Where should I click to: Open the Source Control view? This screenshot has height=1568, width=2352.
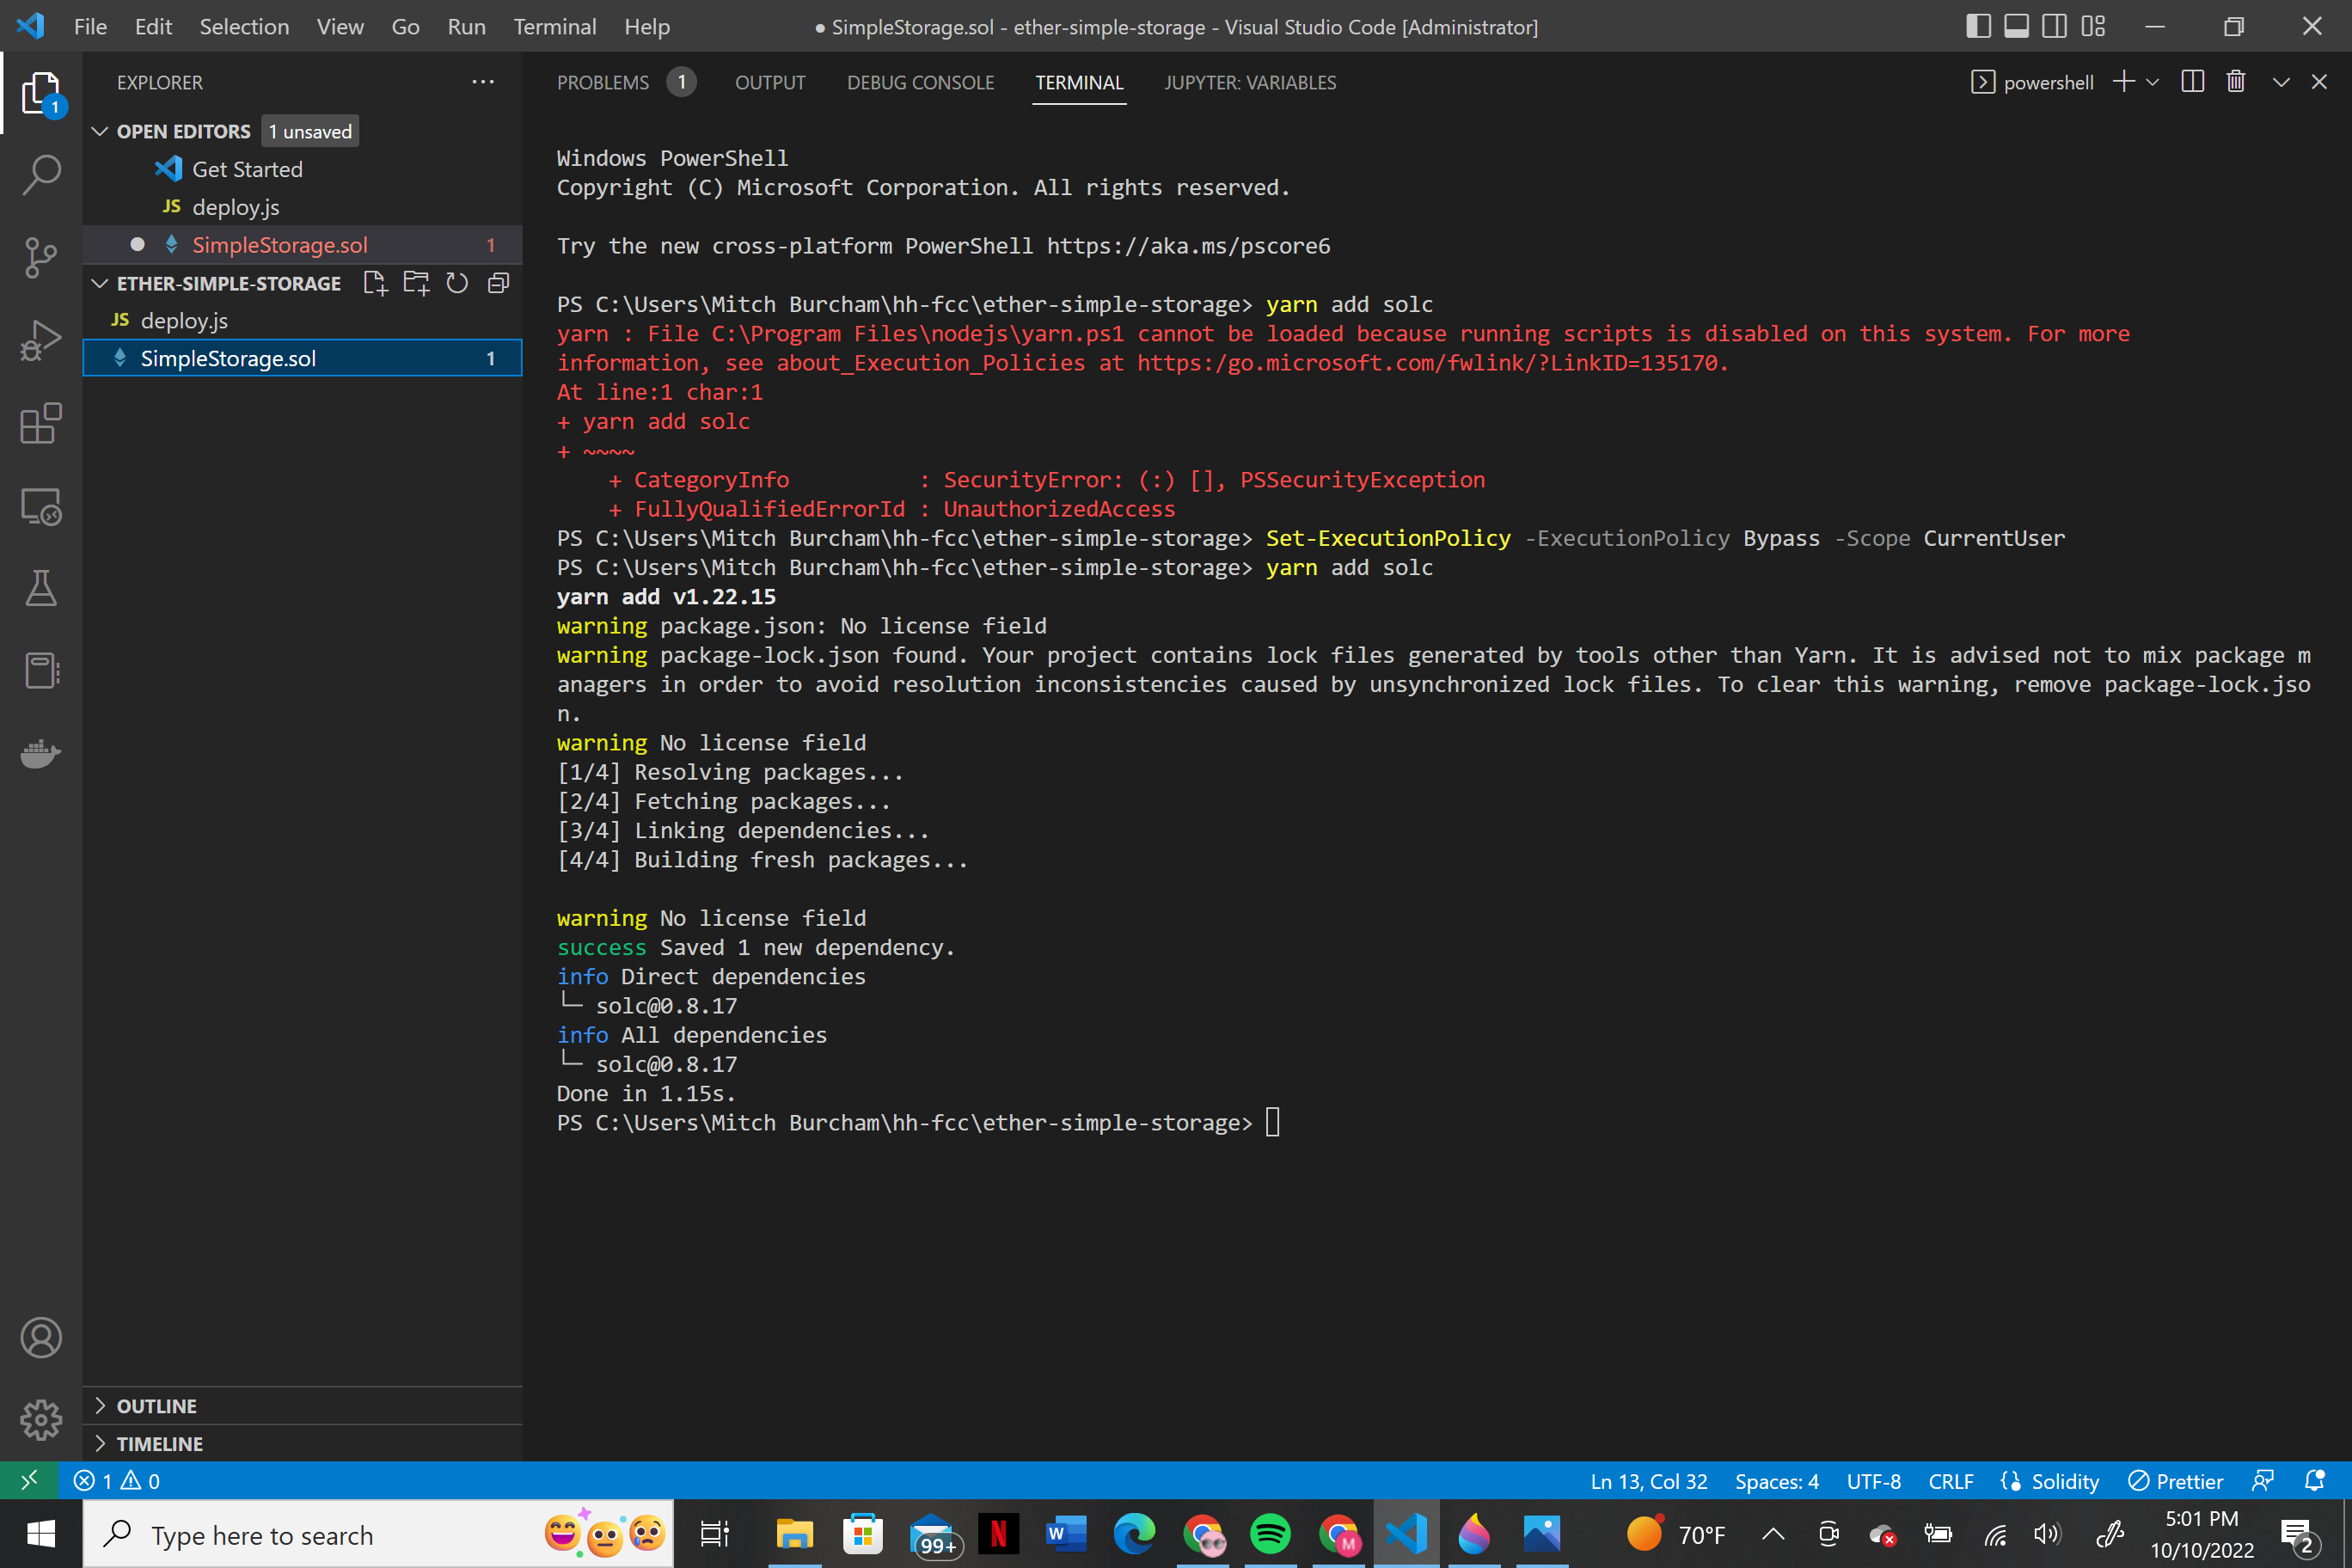click(41, 257)
